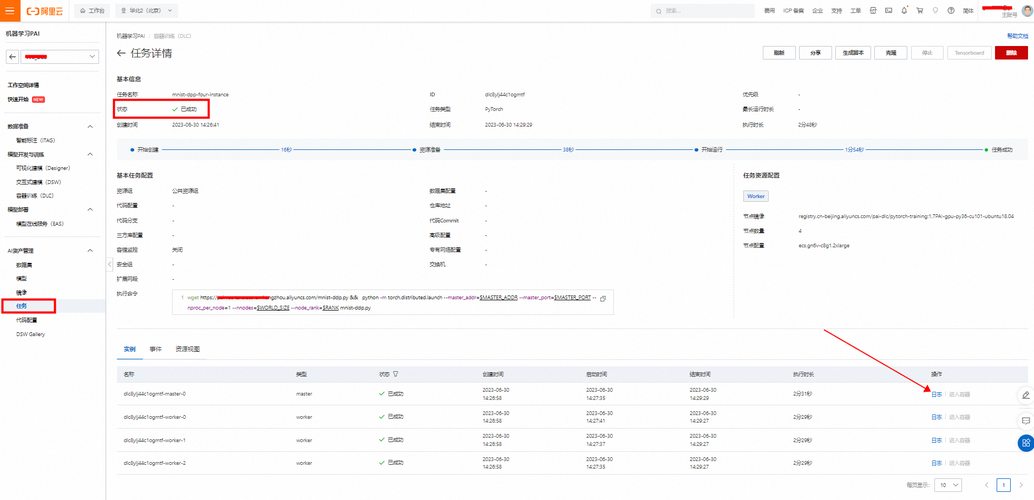Open the page size 10 dropdown
Viewport: 1034px width, 500px height.
949,485
